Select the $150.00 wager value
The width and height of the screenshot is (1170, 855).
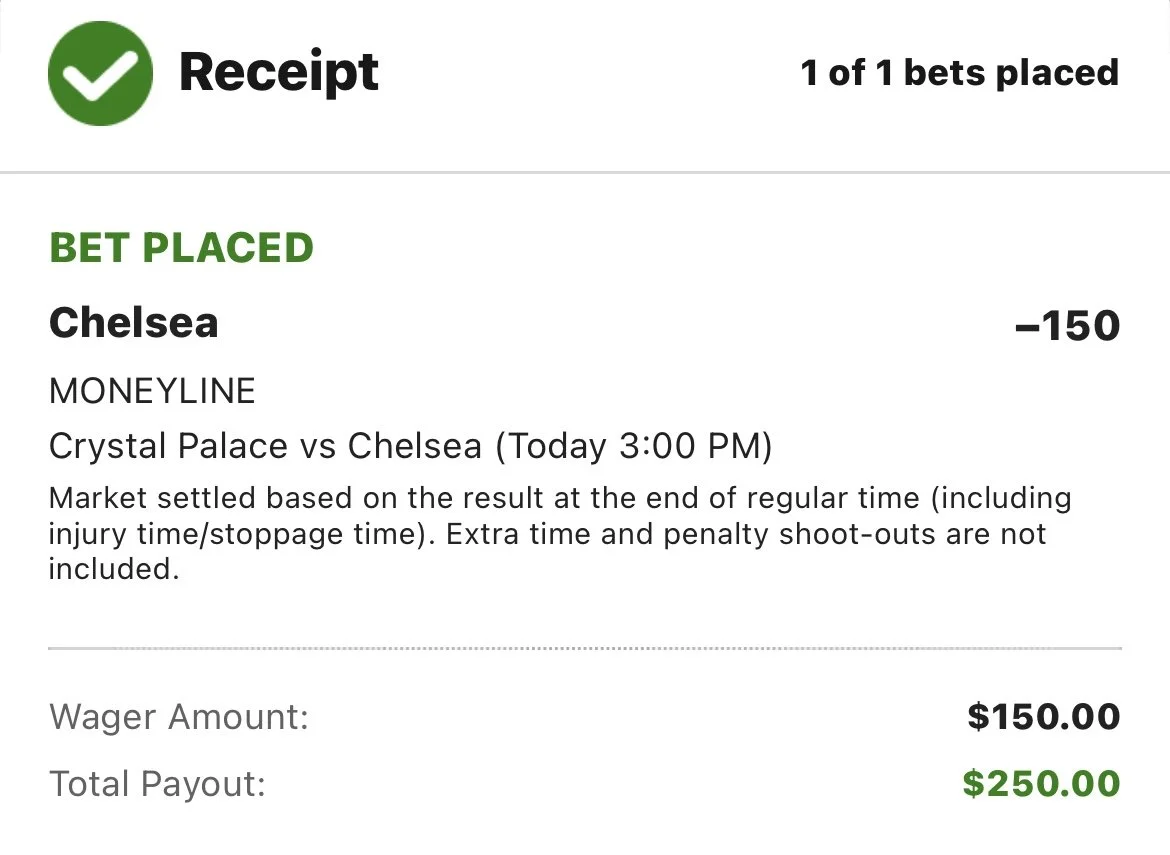coord(1043,716)
